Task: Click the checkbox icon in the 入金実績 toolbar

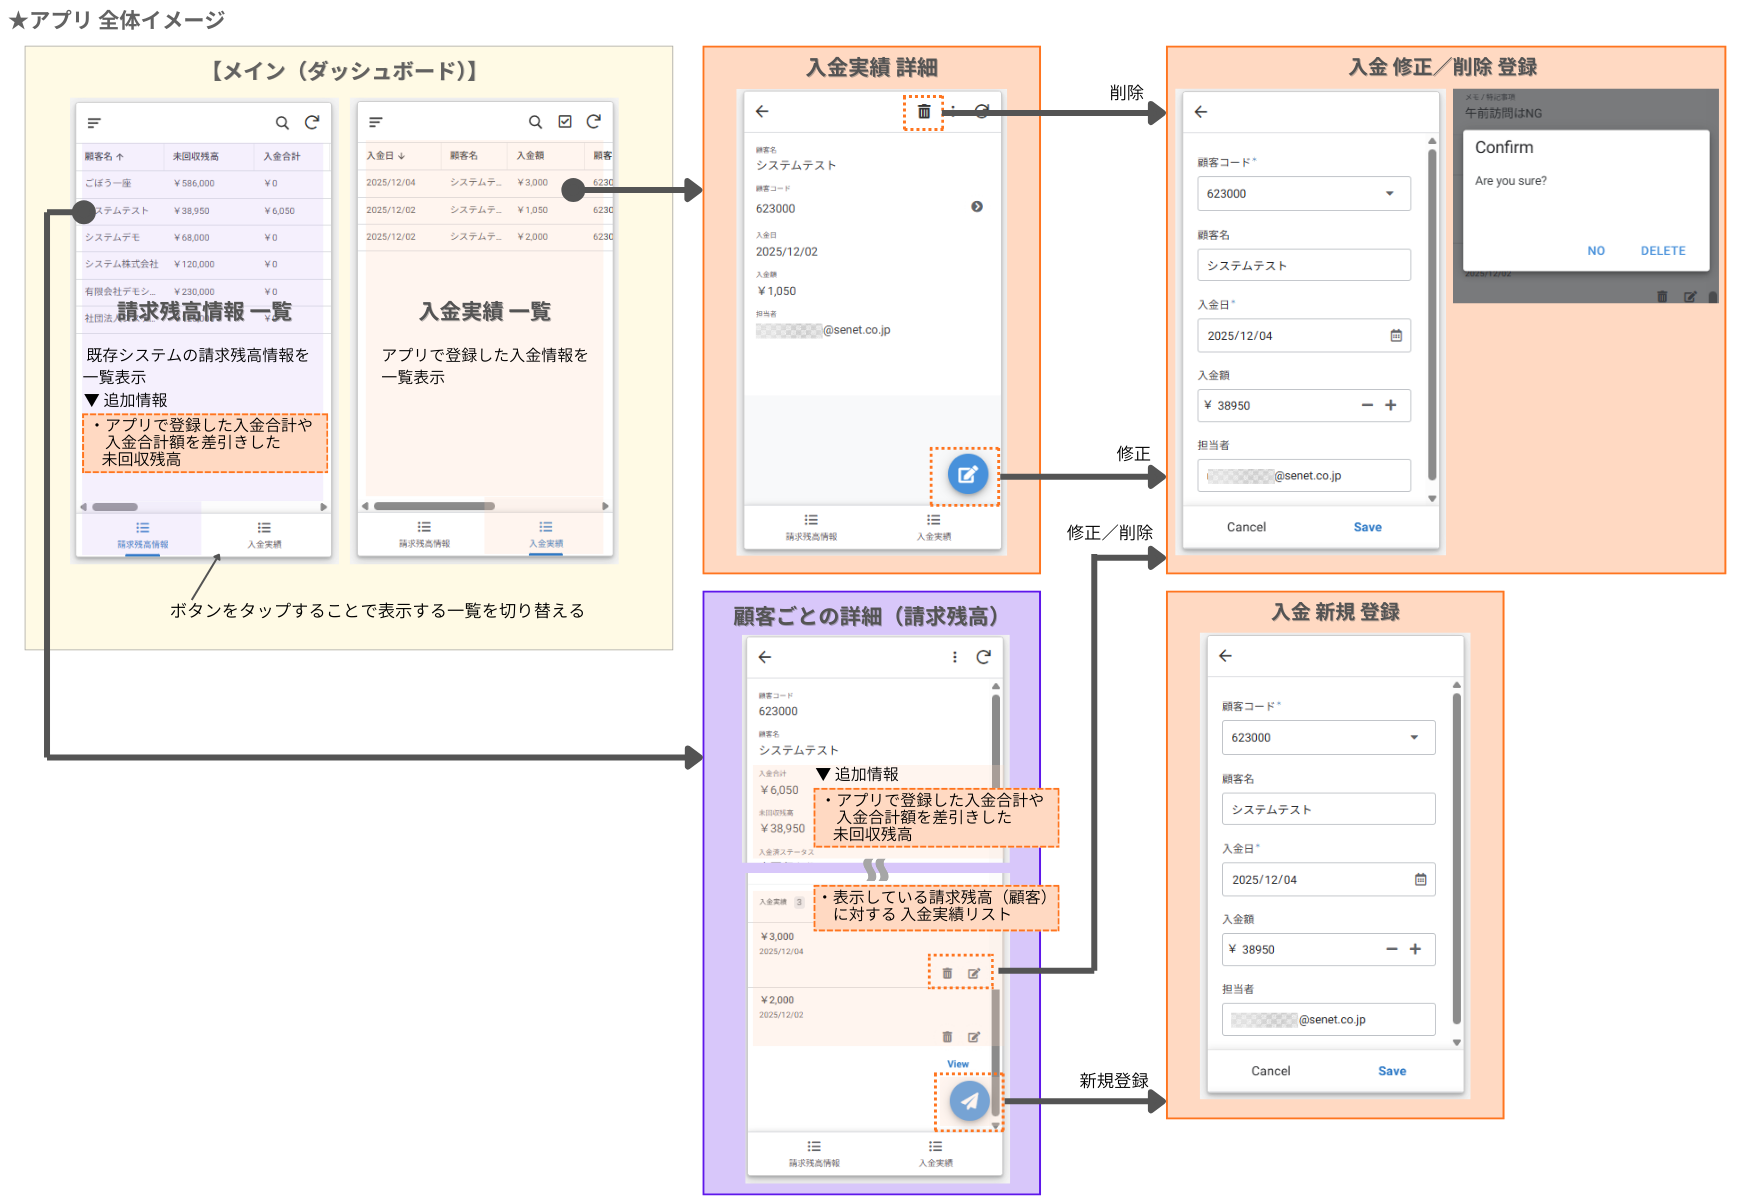Action: (565, 120)
